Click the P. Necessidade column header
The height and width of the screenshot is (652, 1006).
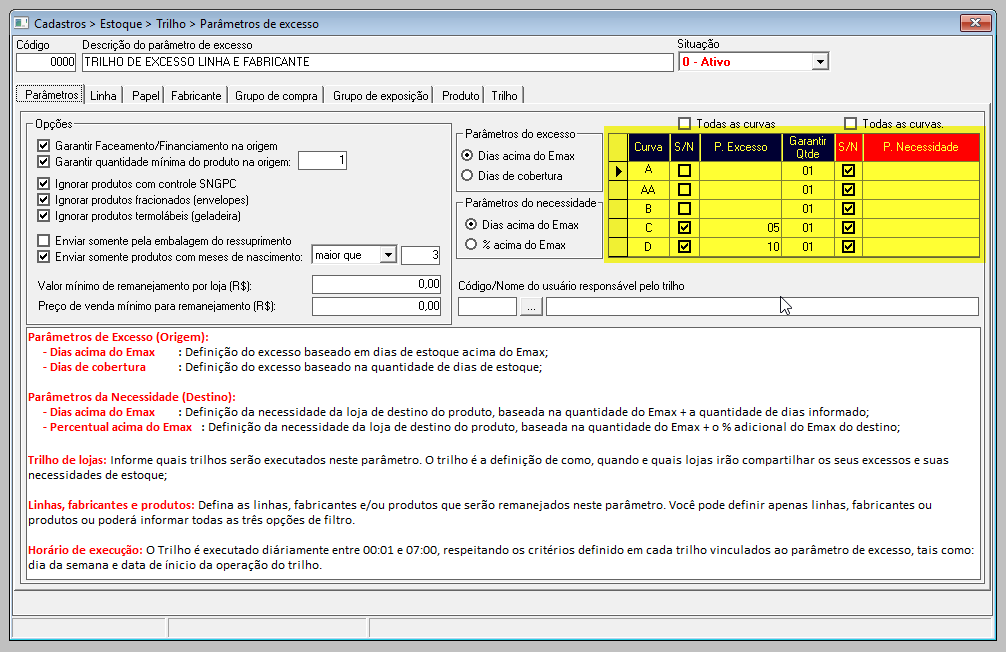(x=921, y=147)
